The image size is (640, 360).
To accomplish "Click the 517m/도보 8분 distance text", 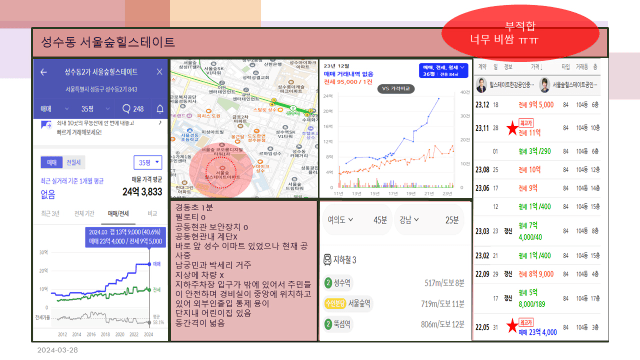I will pyautogui.click(x=444, y=283).
